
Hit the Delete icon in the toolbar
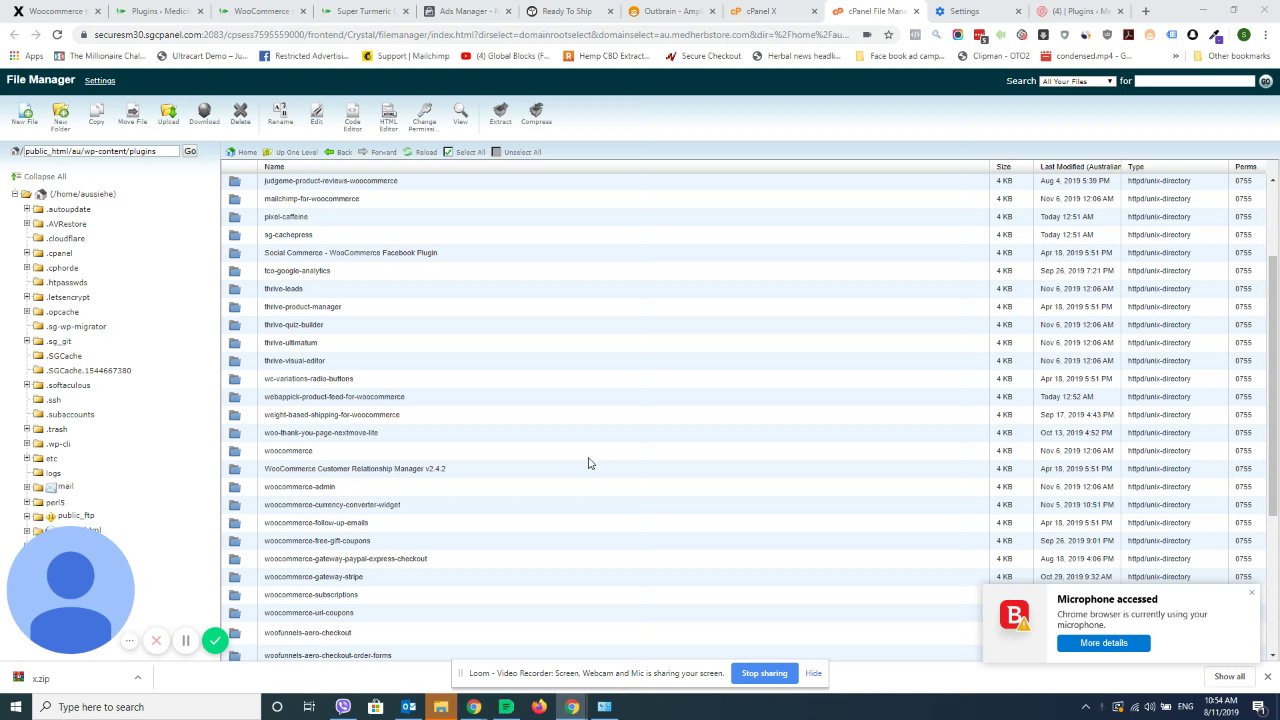tap(240, 114)
